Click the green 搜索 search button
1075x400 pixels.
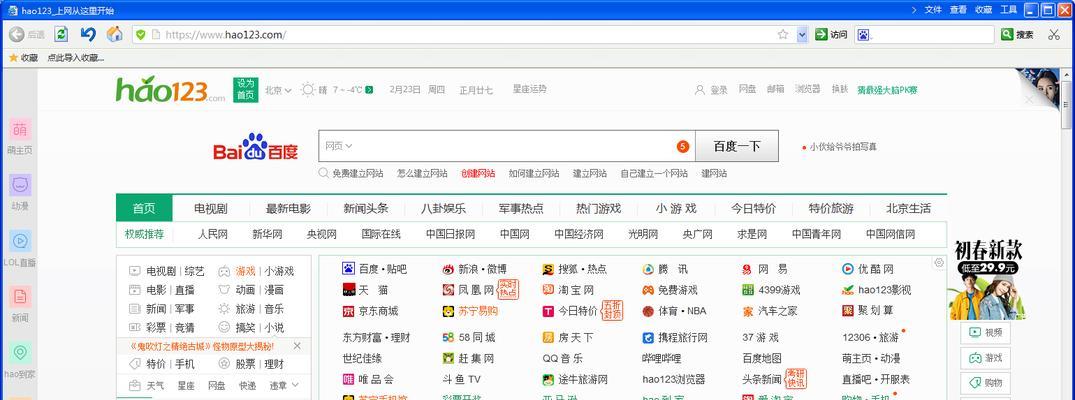point(1017,34)
